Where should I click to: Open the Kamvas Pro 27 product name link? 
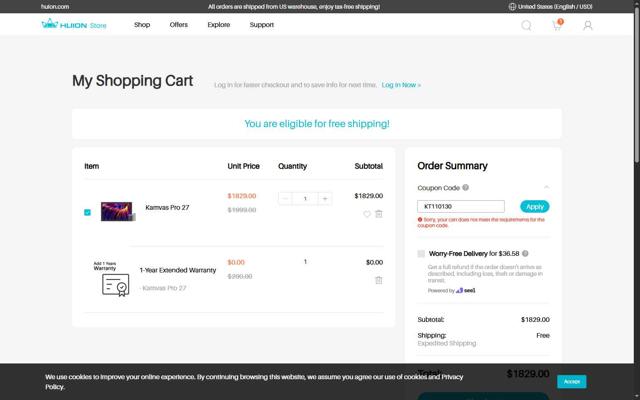point(167,207)
